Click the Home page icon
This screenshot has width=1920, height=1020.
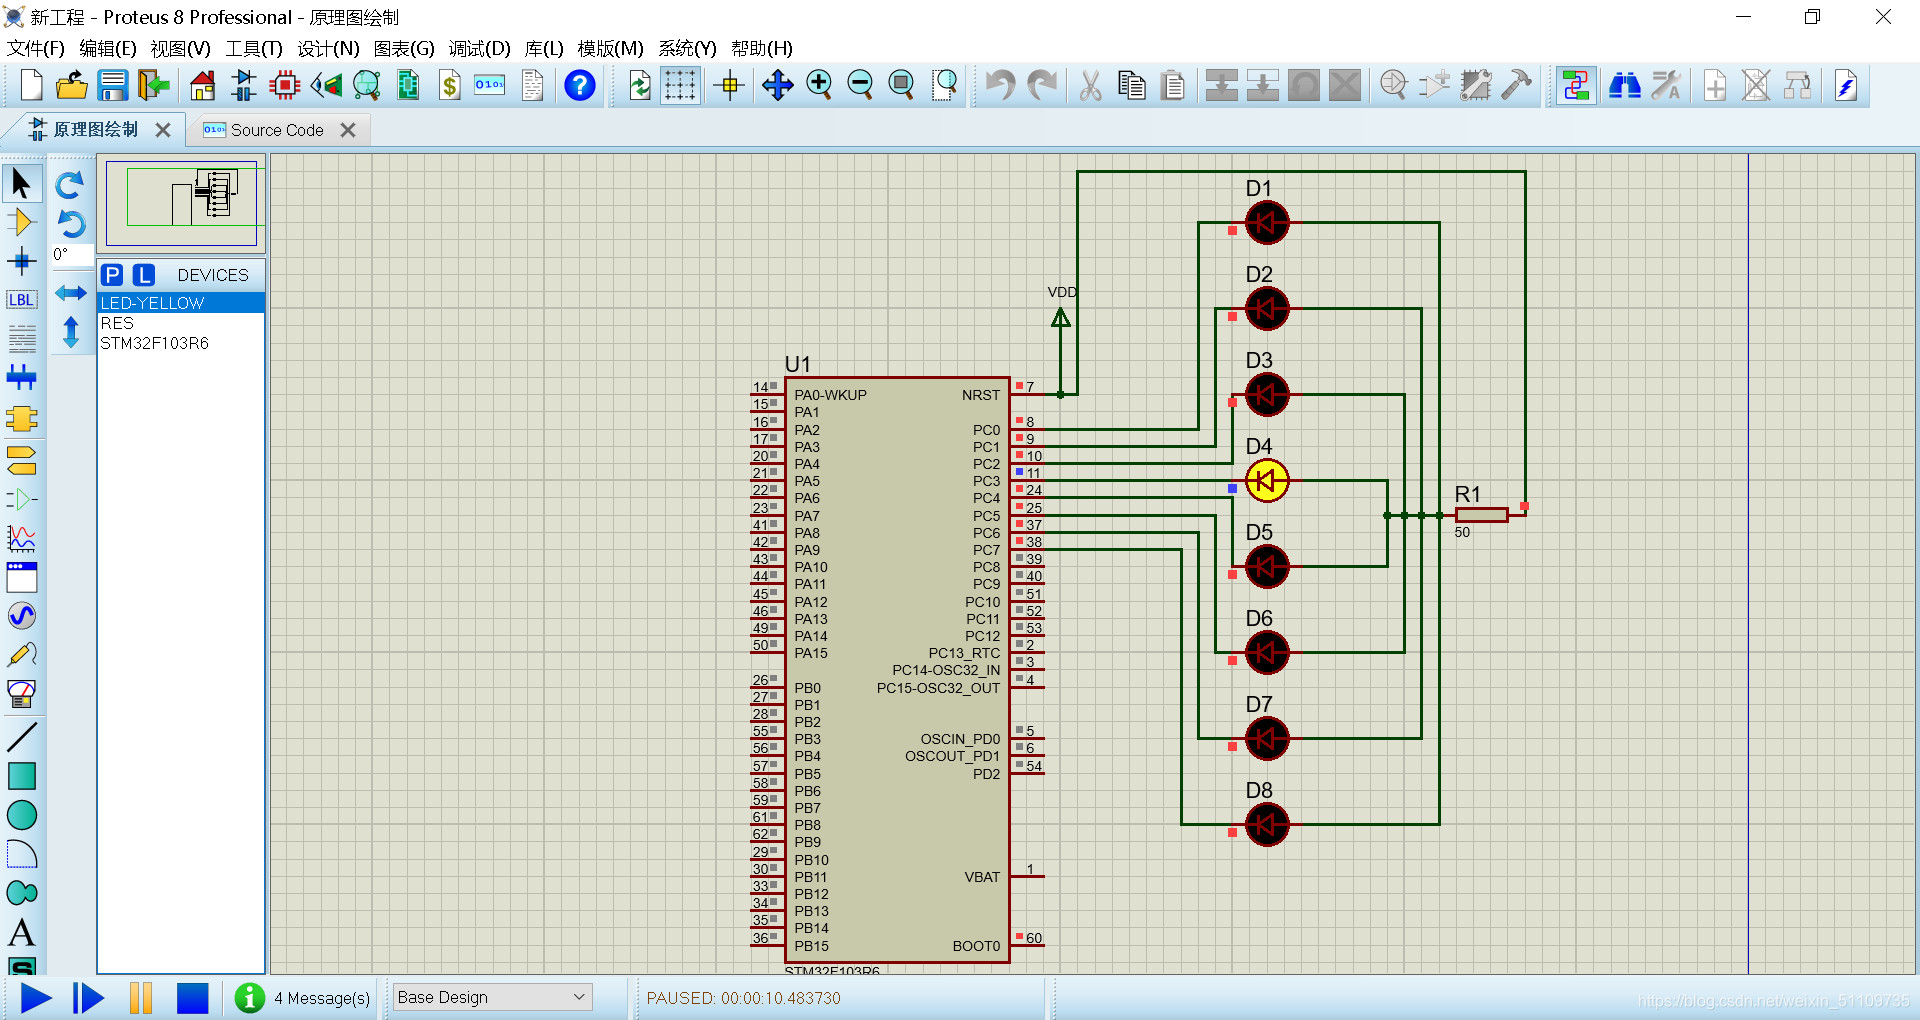click(x=203, y=86)
